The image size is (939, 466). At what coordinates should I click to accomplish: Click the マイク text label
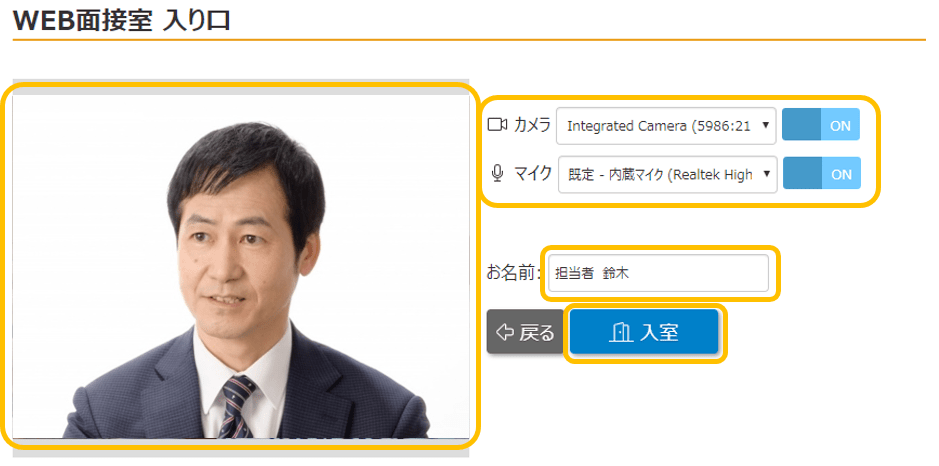pos(532,173)
